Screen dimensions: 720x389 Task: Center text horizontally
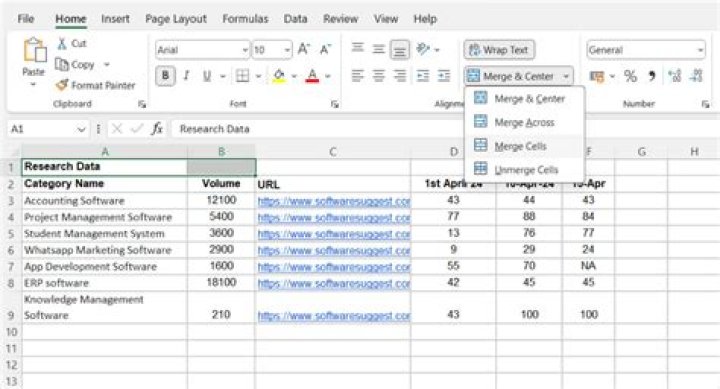[378, 76]
